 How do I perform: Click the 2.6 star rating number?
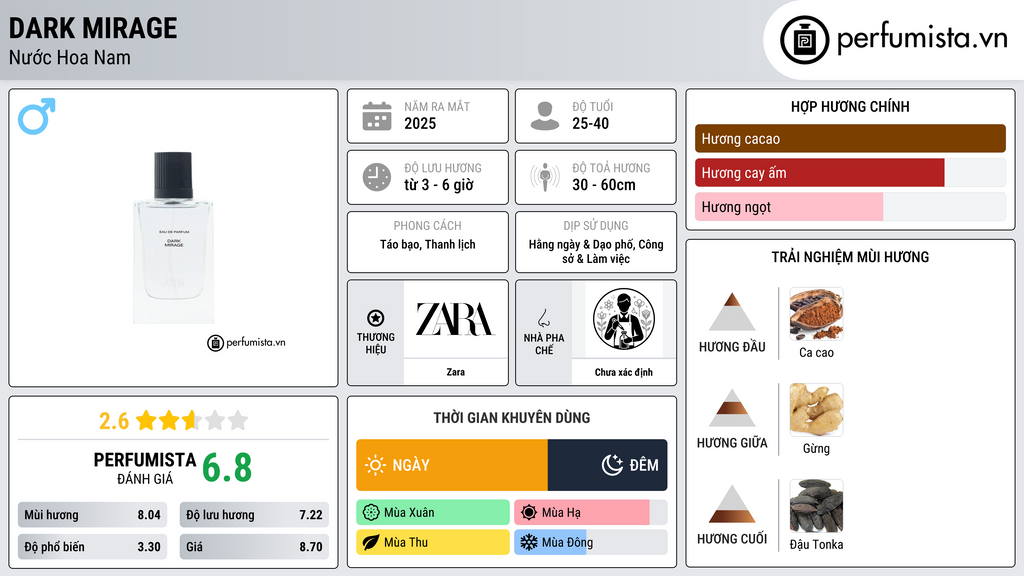point(114,421)
